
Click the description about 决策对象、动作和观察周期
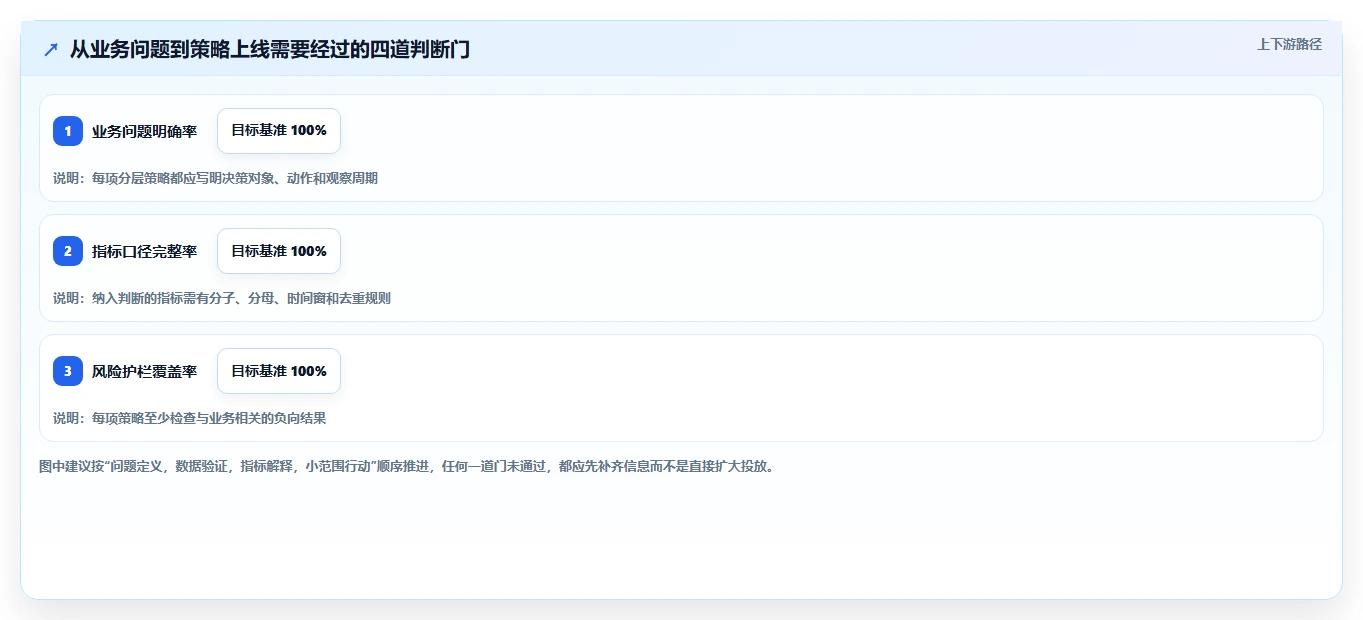click(215, 178)
